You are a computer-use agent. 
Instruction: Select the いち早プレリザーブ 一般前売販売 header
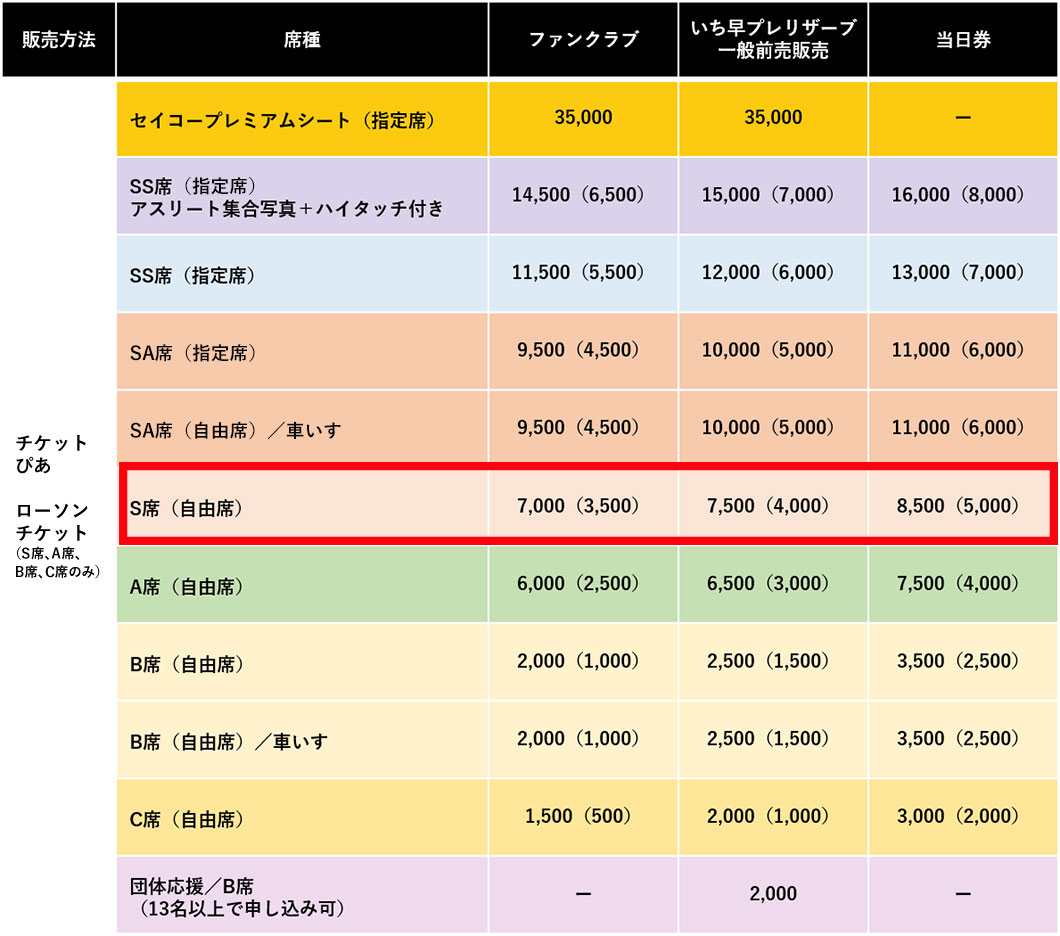pos(773,40)
